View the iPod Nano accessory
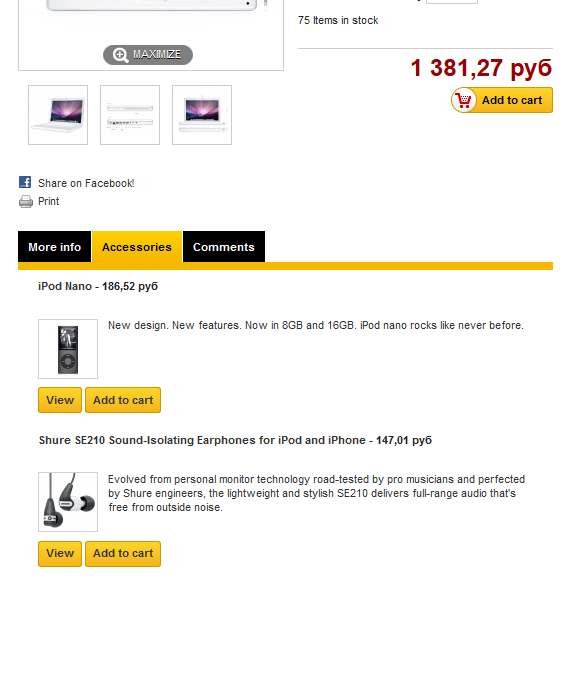The width and height of the screenshot is (569, 689). click(x=60, y=400)
